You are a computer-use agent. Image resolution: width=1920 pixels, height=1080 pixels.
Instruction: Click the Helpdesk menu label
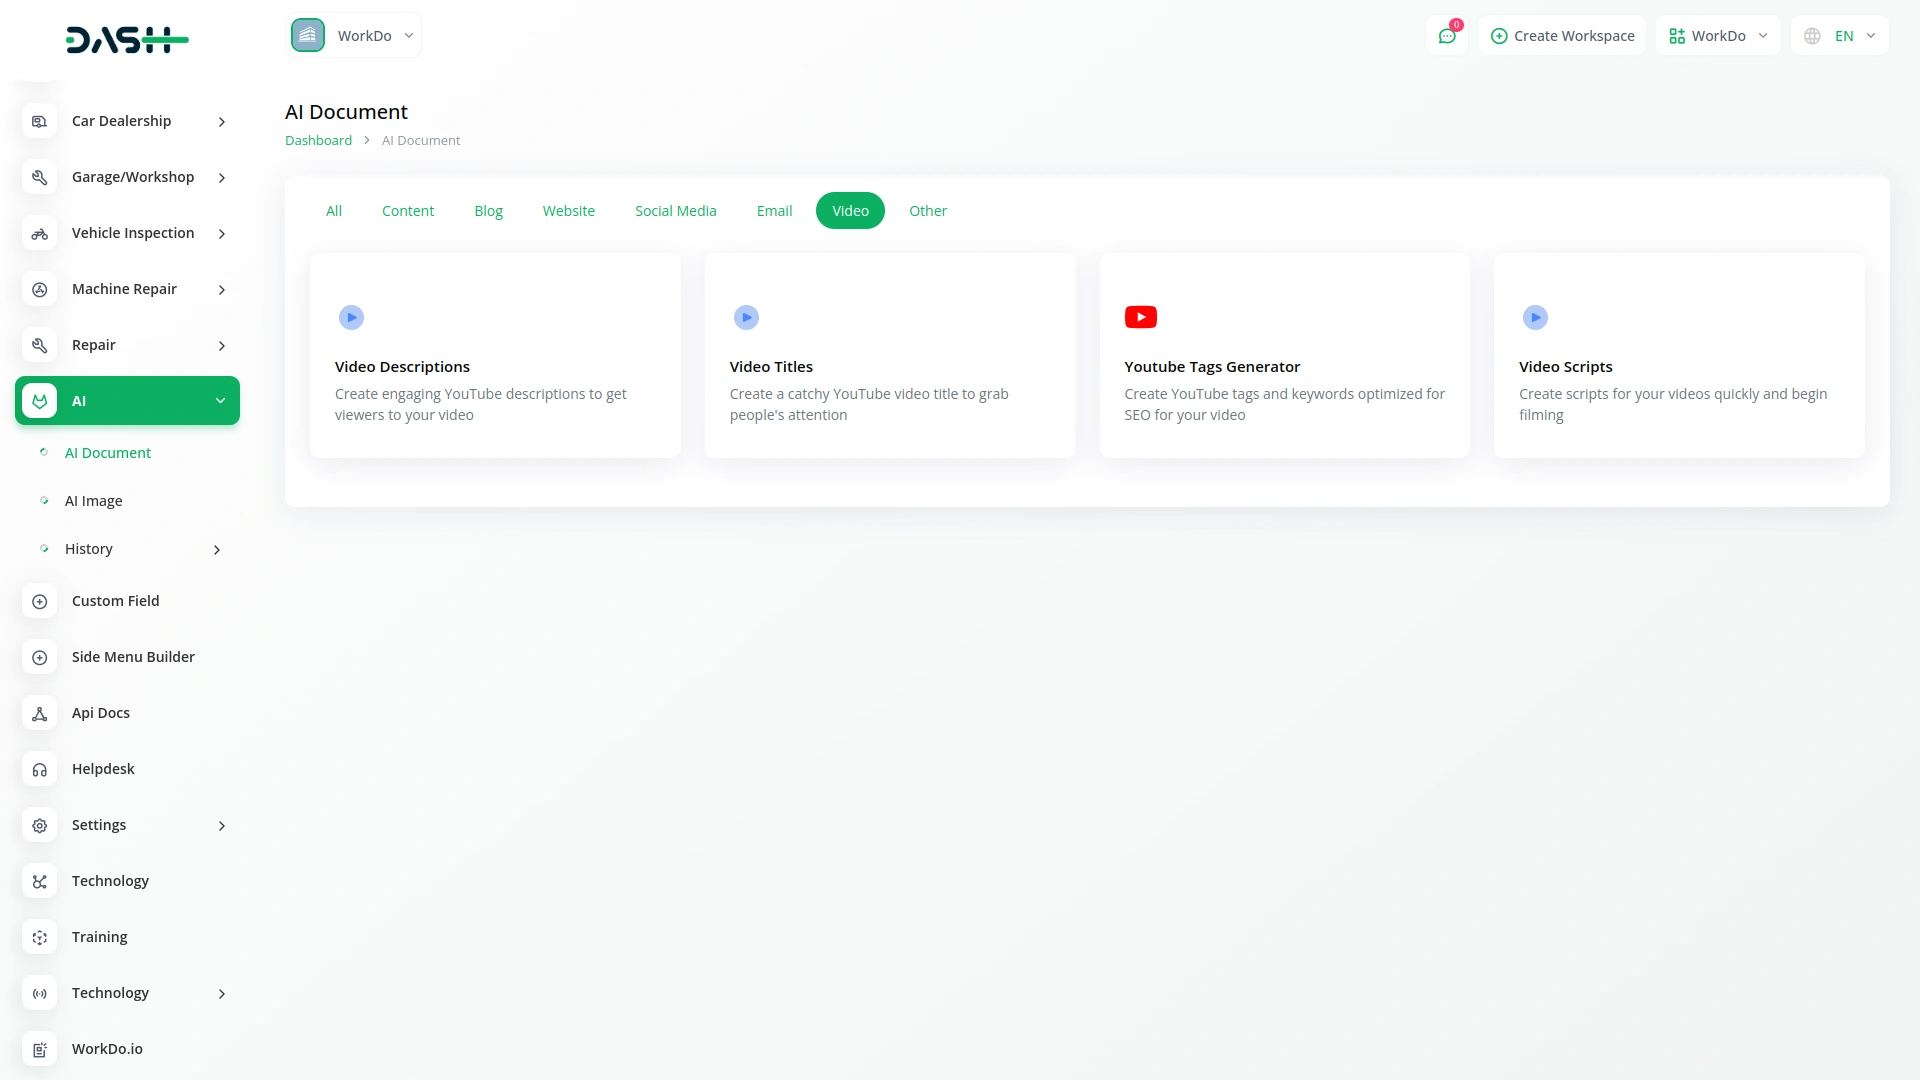[103, 769]
